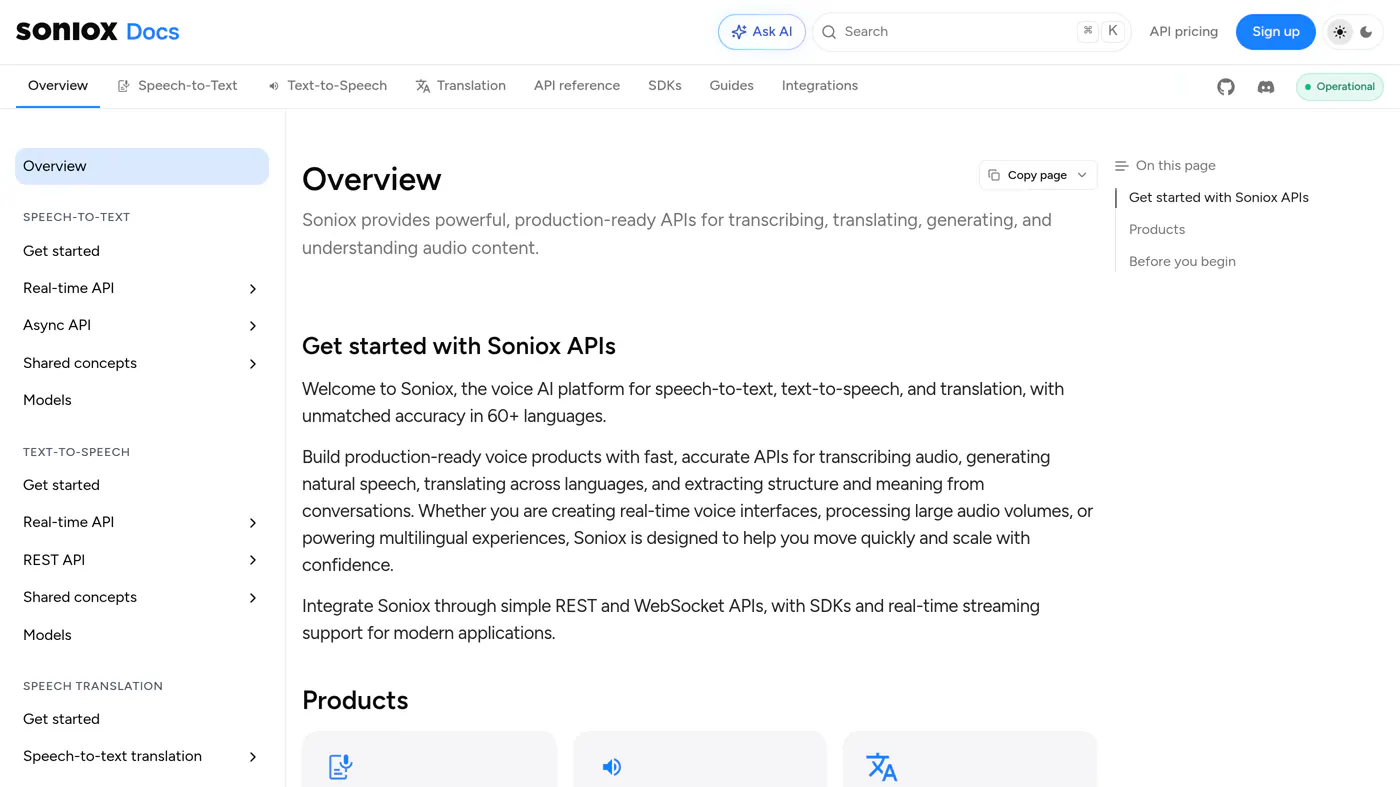This screenshot has width=1400, height=787.
Task: Open the Integrations tab
Action: pos(820,86)
